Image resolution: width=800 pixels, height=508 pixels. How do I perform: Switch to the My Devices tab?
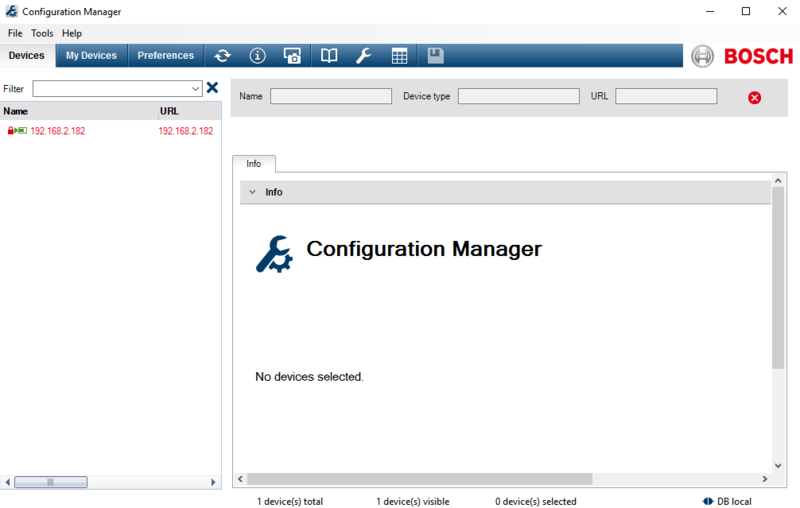[91, 56]
